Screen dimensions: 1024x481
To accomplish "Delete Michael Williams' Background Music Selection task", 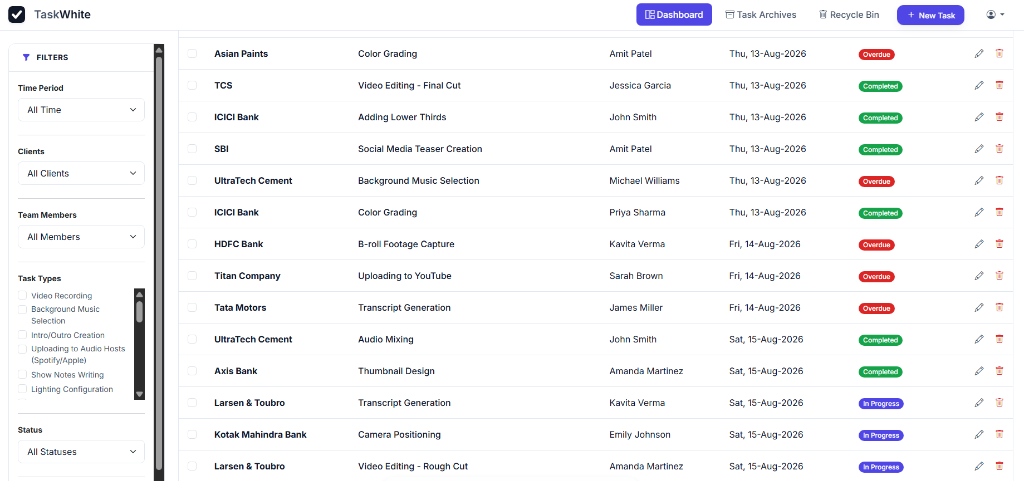I will pos(999,180).
